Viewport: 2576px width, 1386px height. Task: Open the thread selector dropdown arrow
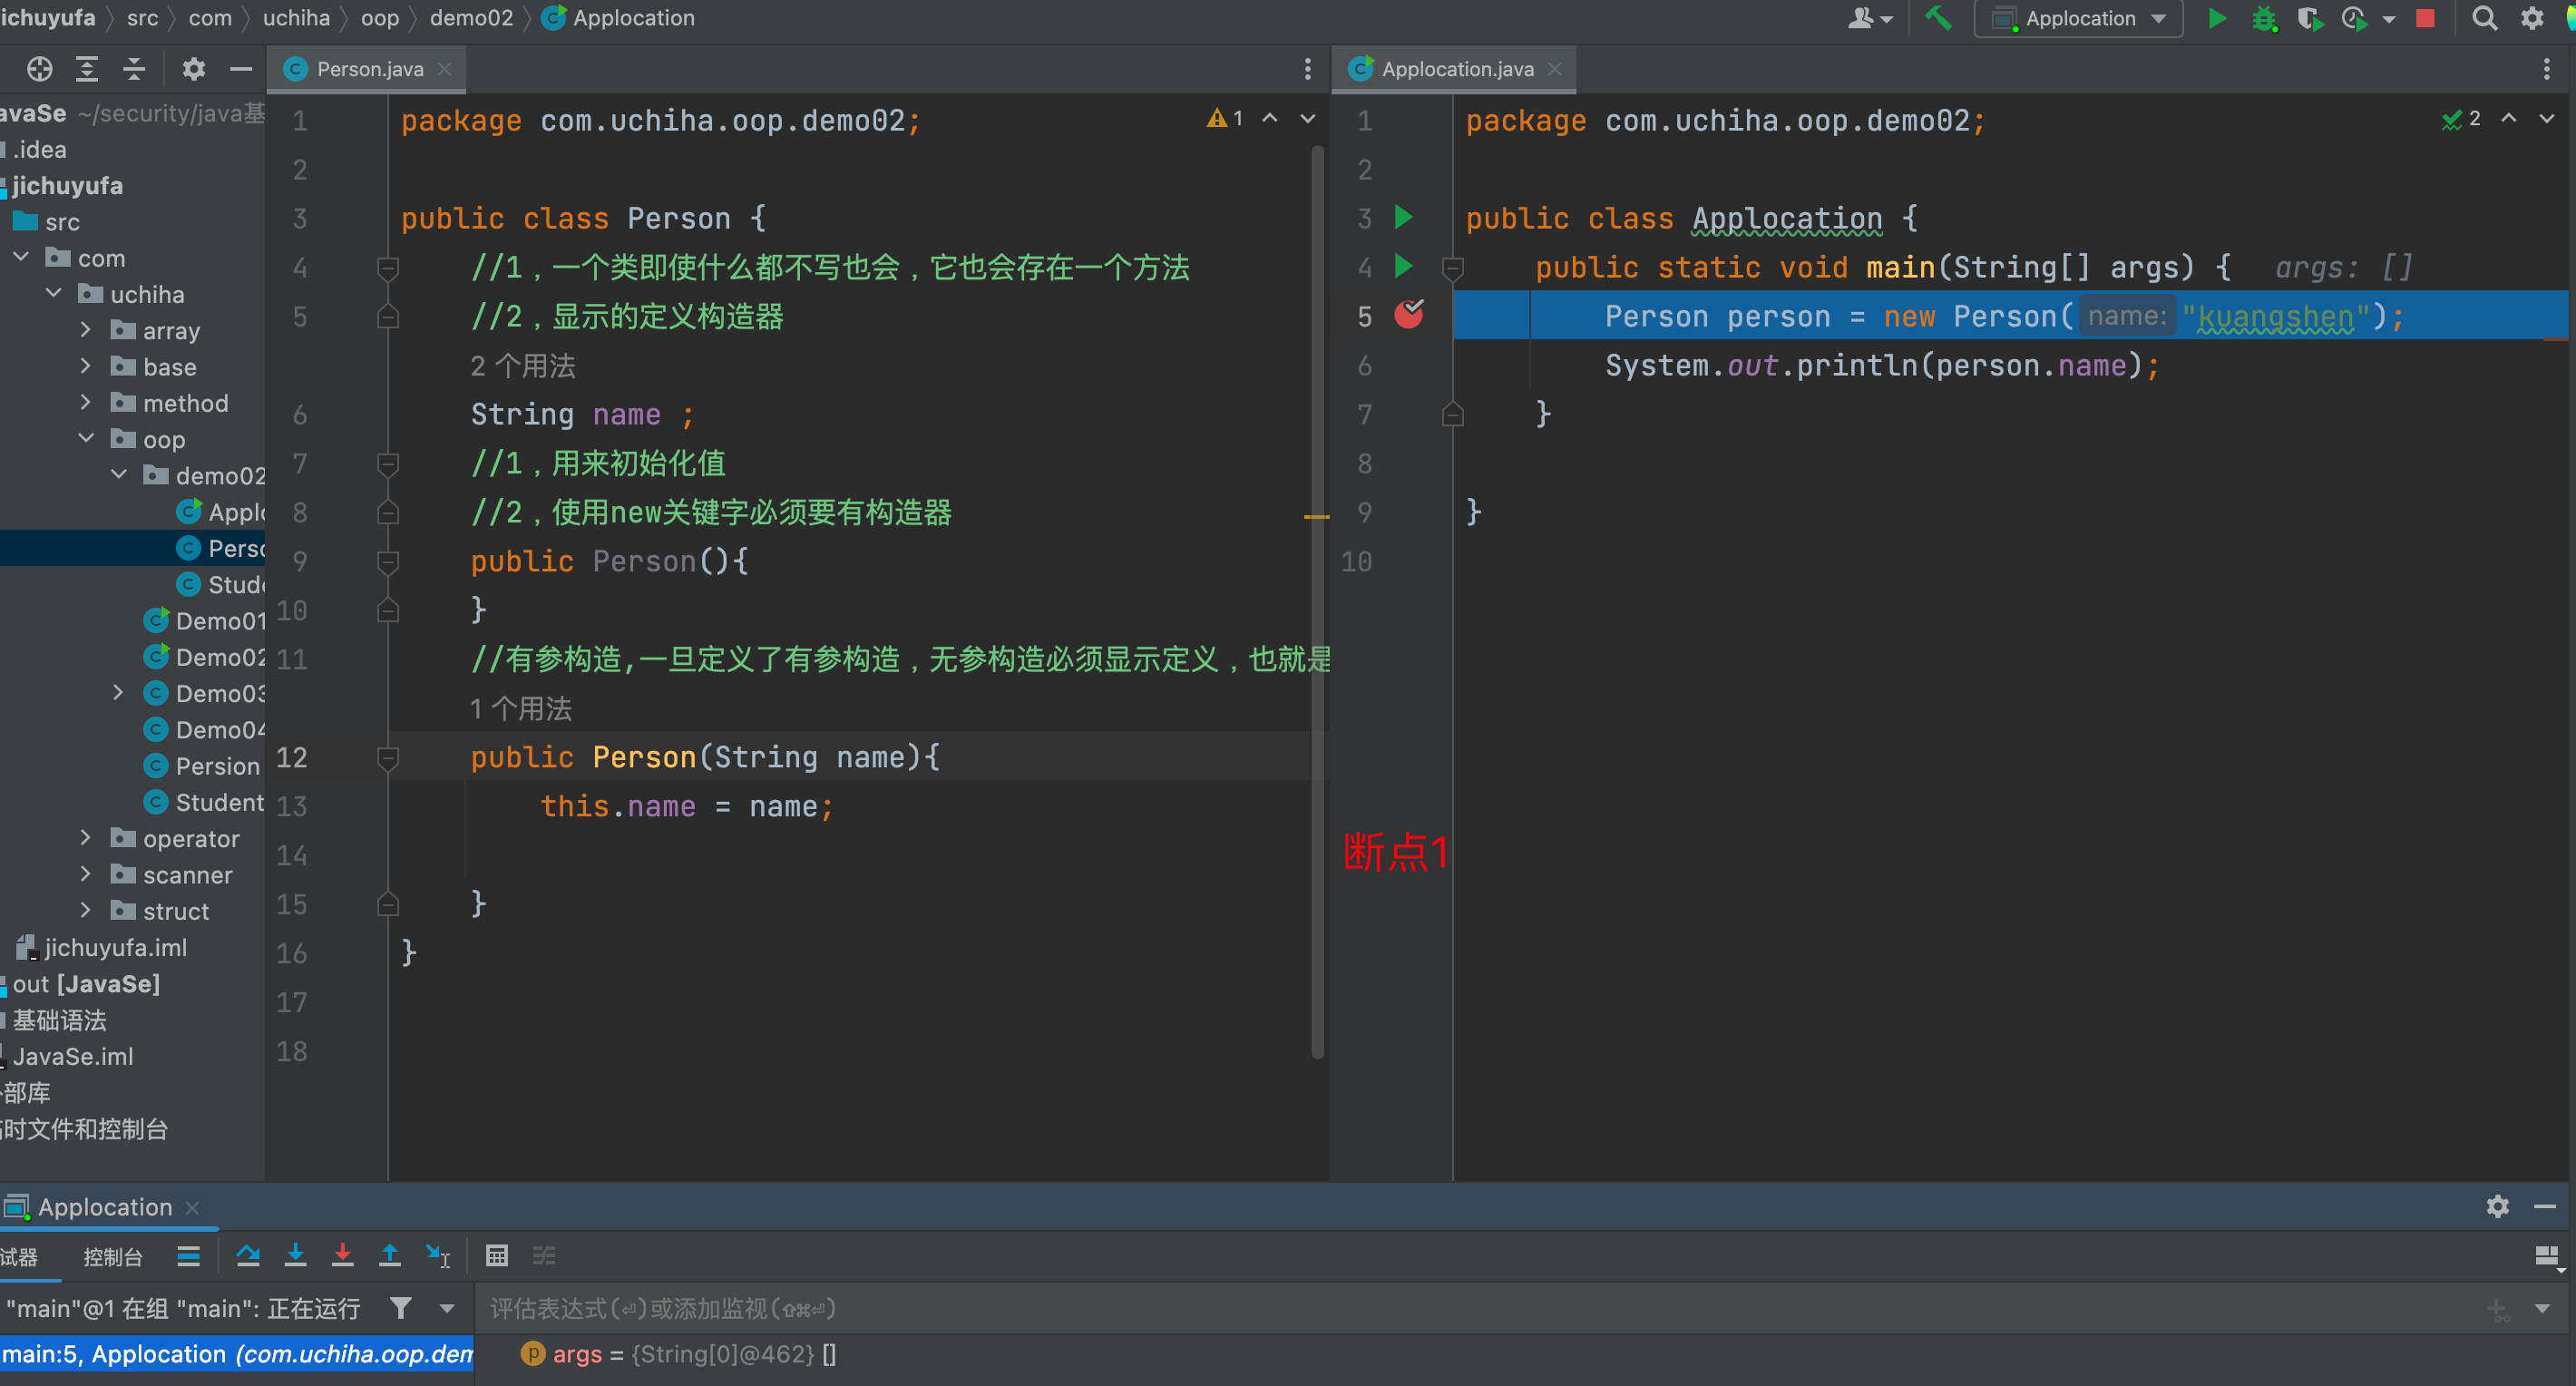[447, 1308]
